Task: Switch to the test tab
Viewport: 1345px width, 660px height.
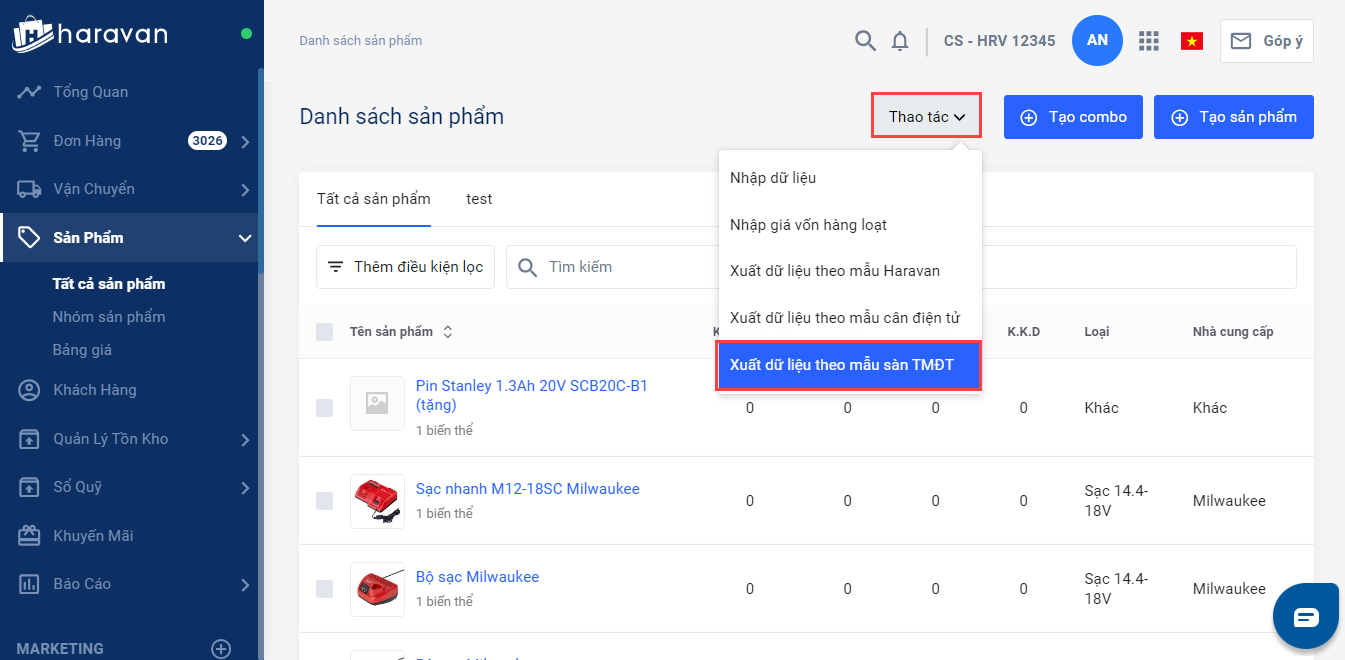Action: point(479,199)
